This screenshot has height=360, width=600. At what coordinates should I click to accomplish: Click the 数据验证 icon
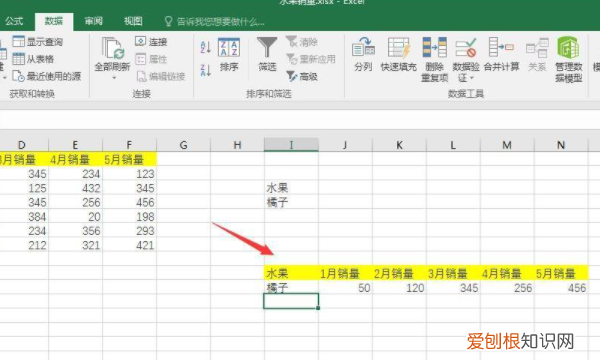tap(466, 47)
